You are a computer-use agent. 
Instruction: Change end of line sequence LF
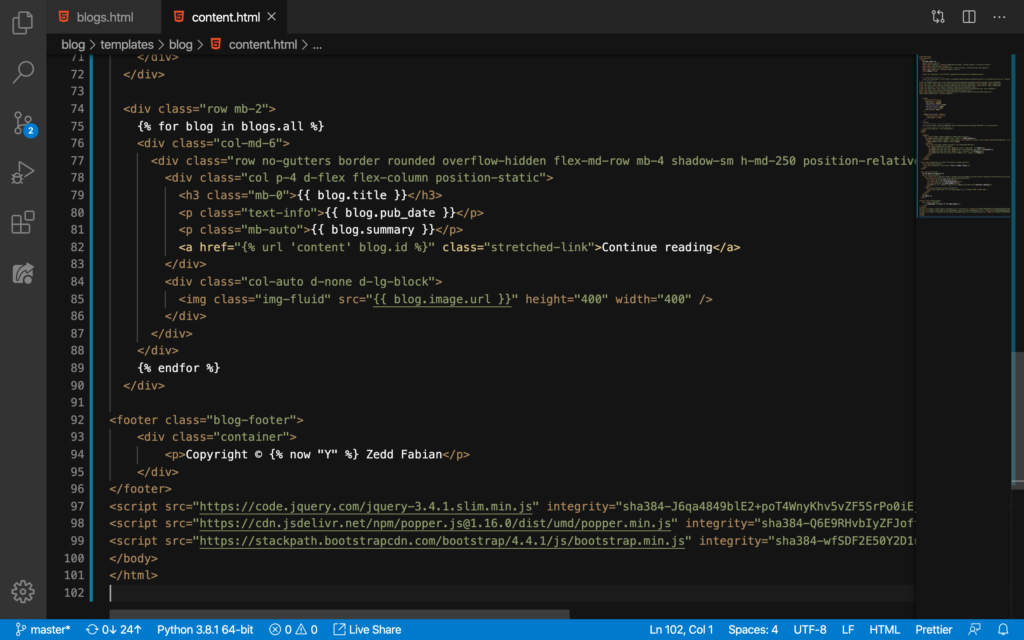848,630
